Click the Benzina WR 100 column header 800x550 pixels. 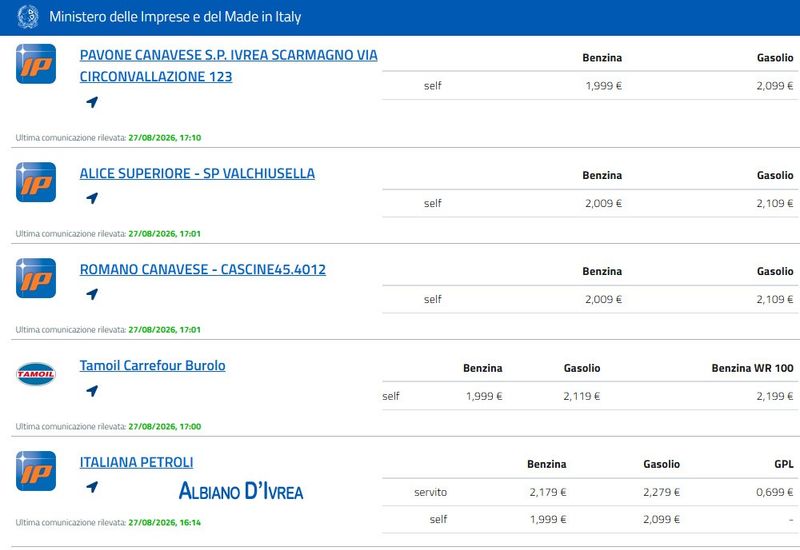point(753,368)
